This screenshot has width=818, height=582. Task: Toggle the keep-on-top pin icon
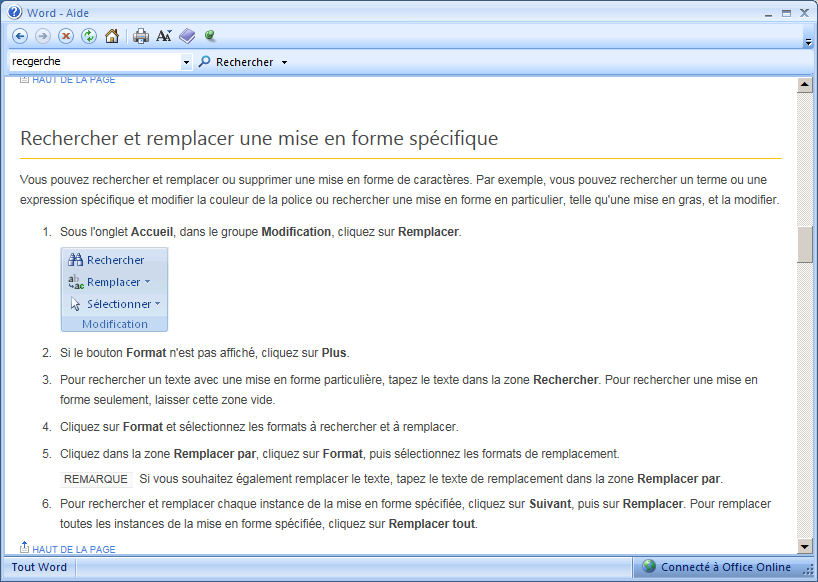pyautogui.click(x=210, y=35)
